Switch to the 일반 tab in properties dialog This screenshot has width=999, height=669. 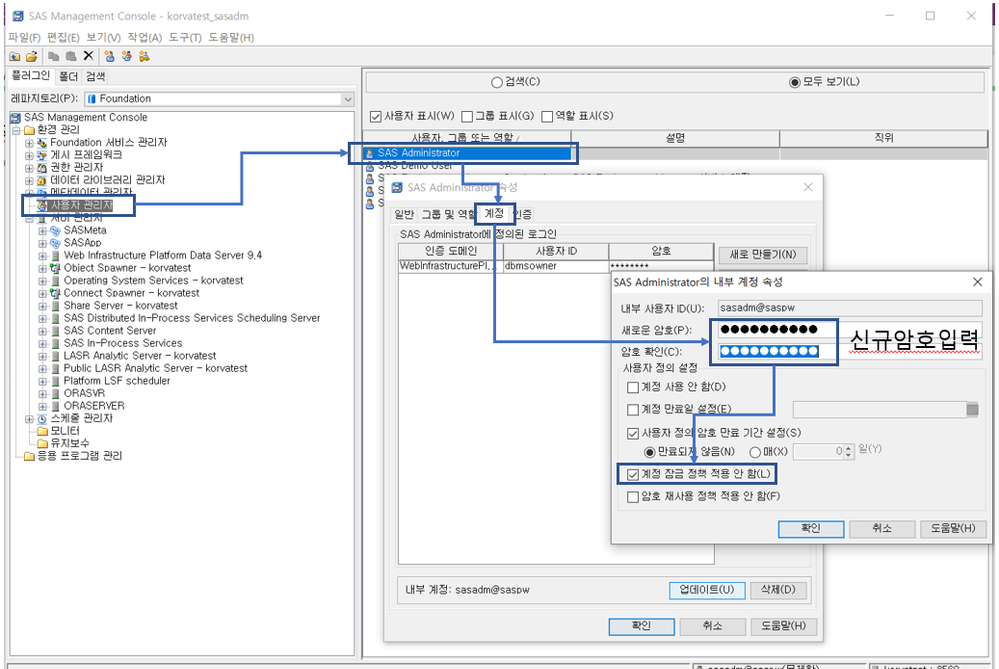404,214
